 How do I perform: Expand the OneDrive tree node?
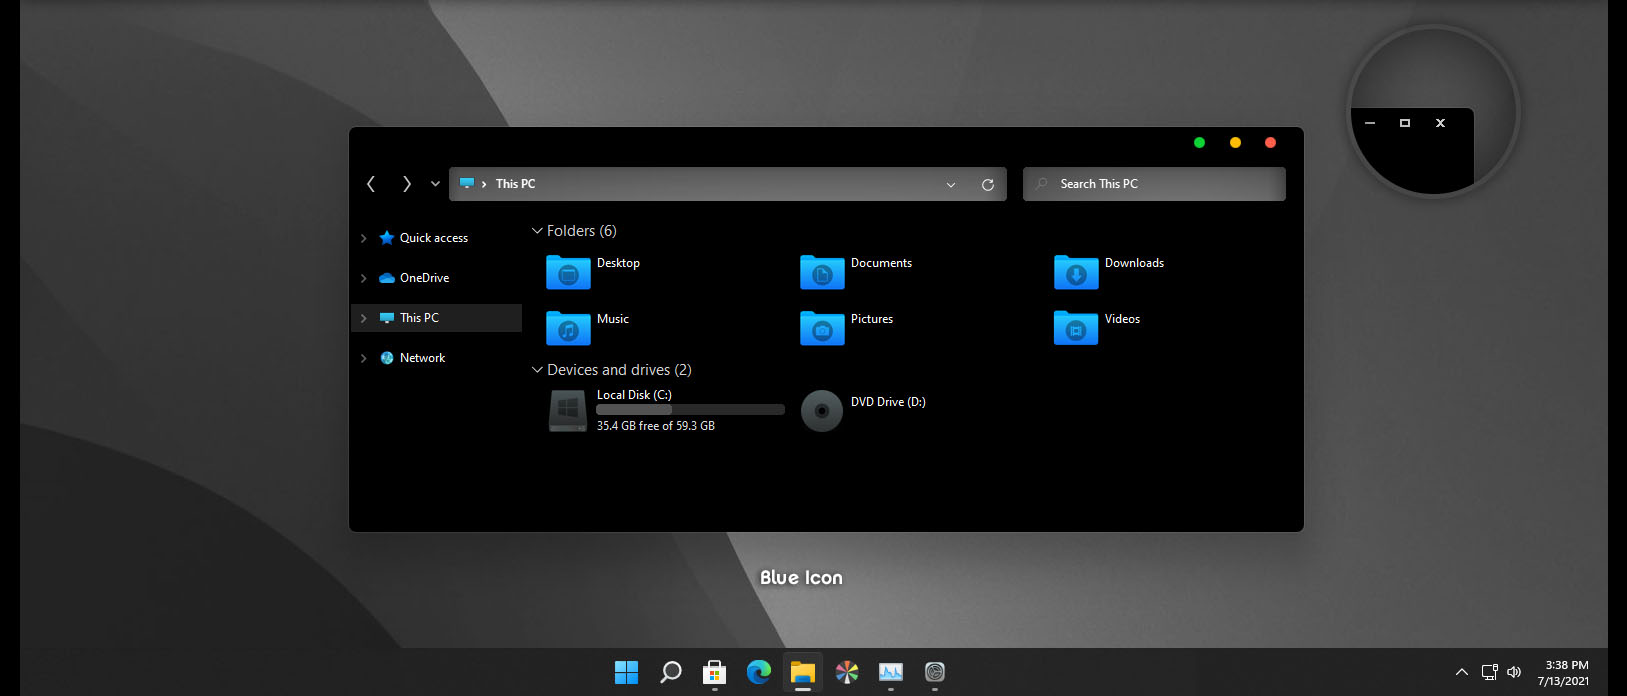pyautogui.click(x=363, y=278)
